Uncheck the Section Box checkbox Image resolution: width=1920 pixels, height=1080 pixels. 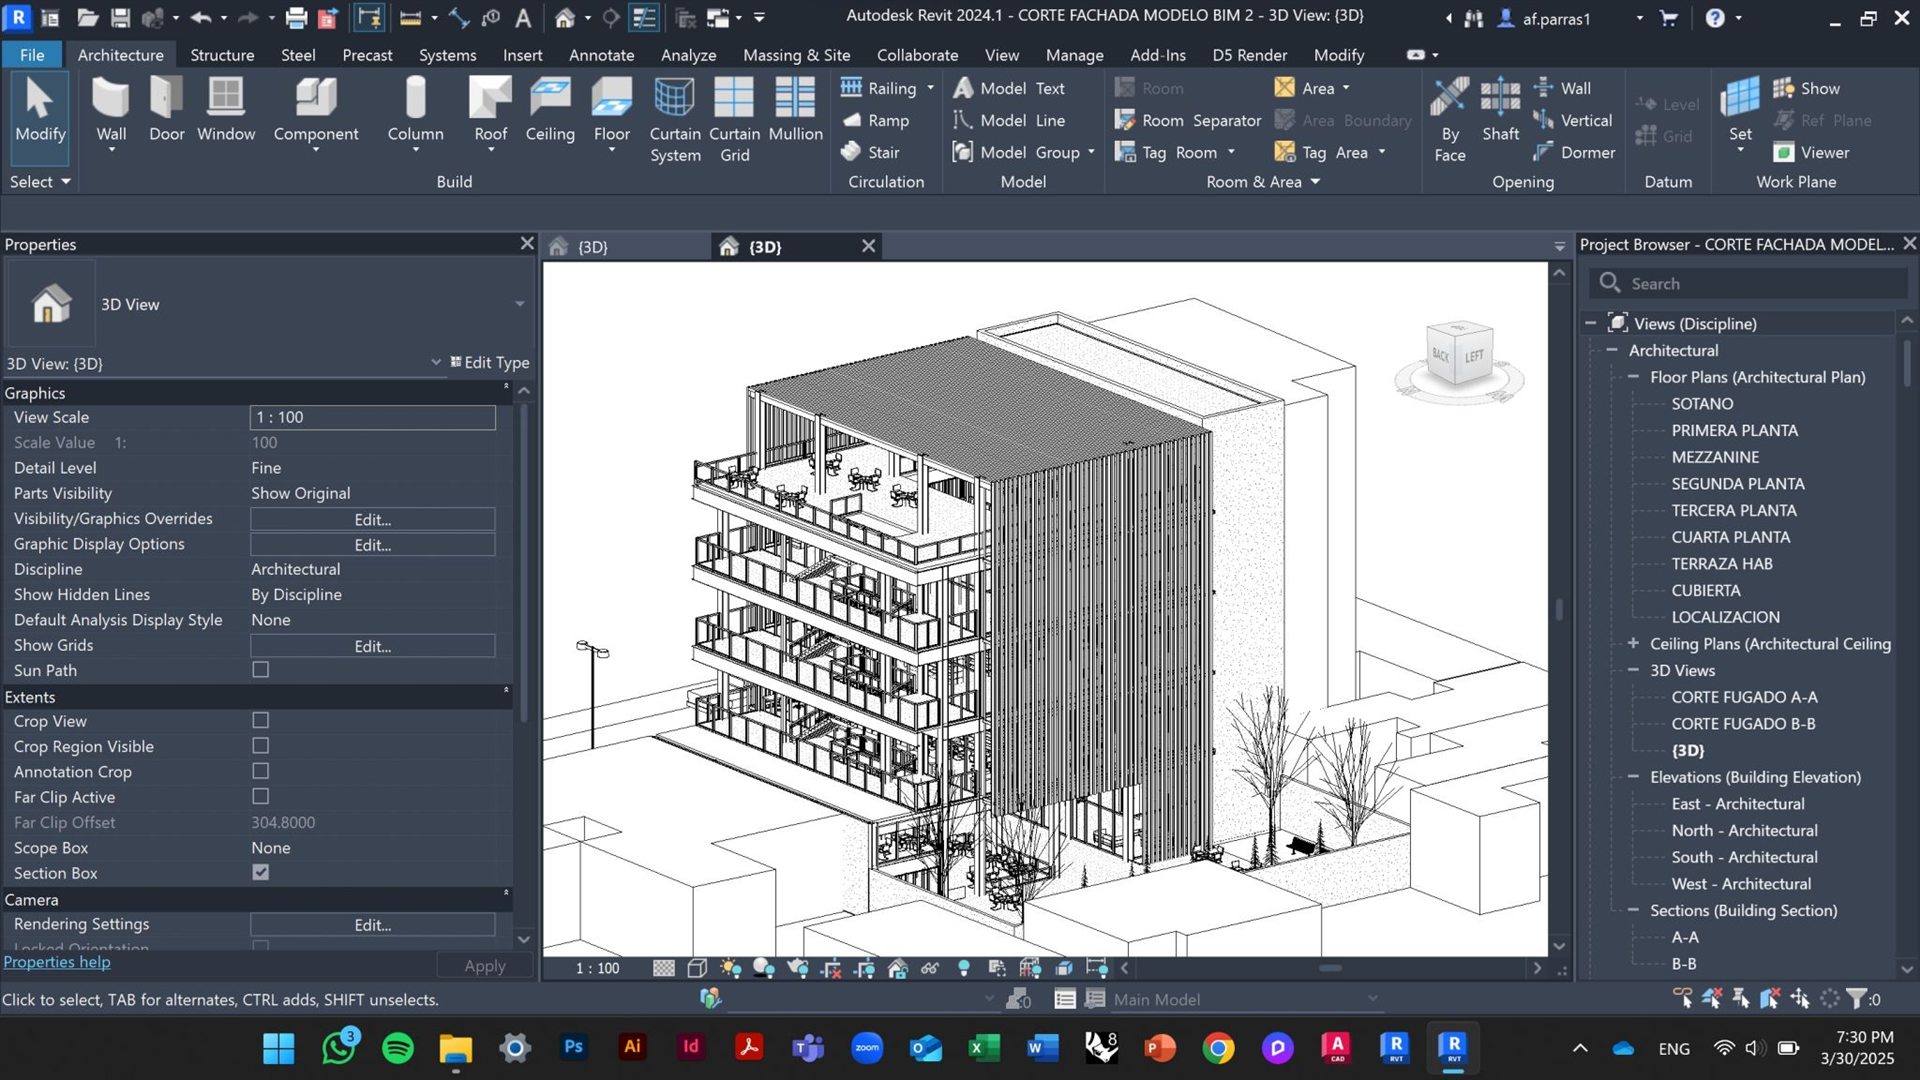pos(261,873)
